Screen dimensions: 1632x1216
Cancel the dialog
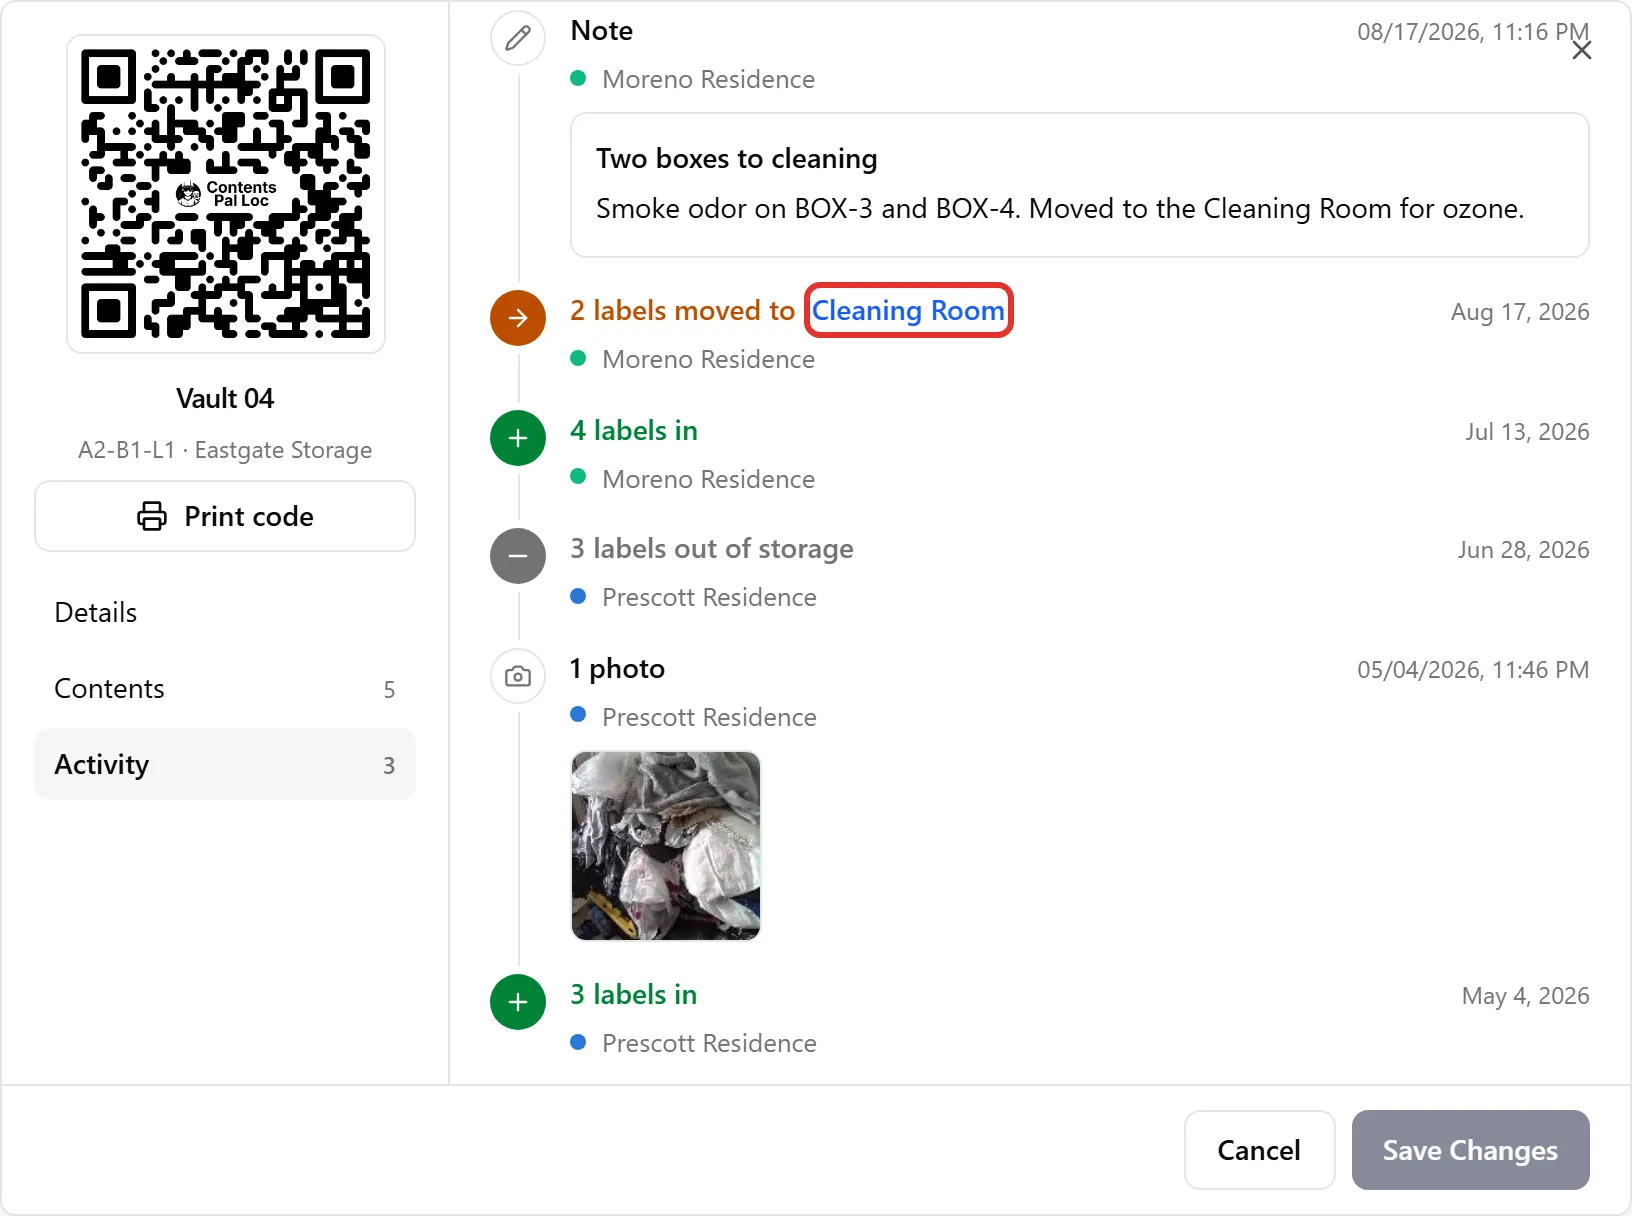(1259, 1150)
